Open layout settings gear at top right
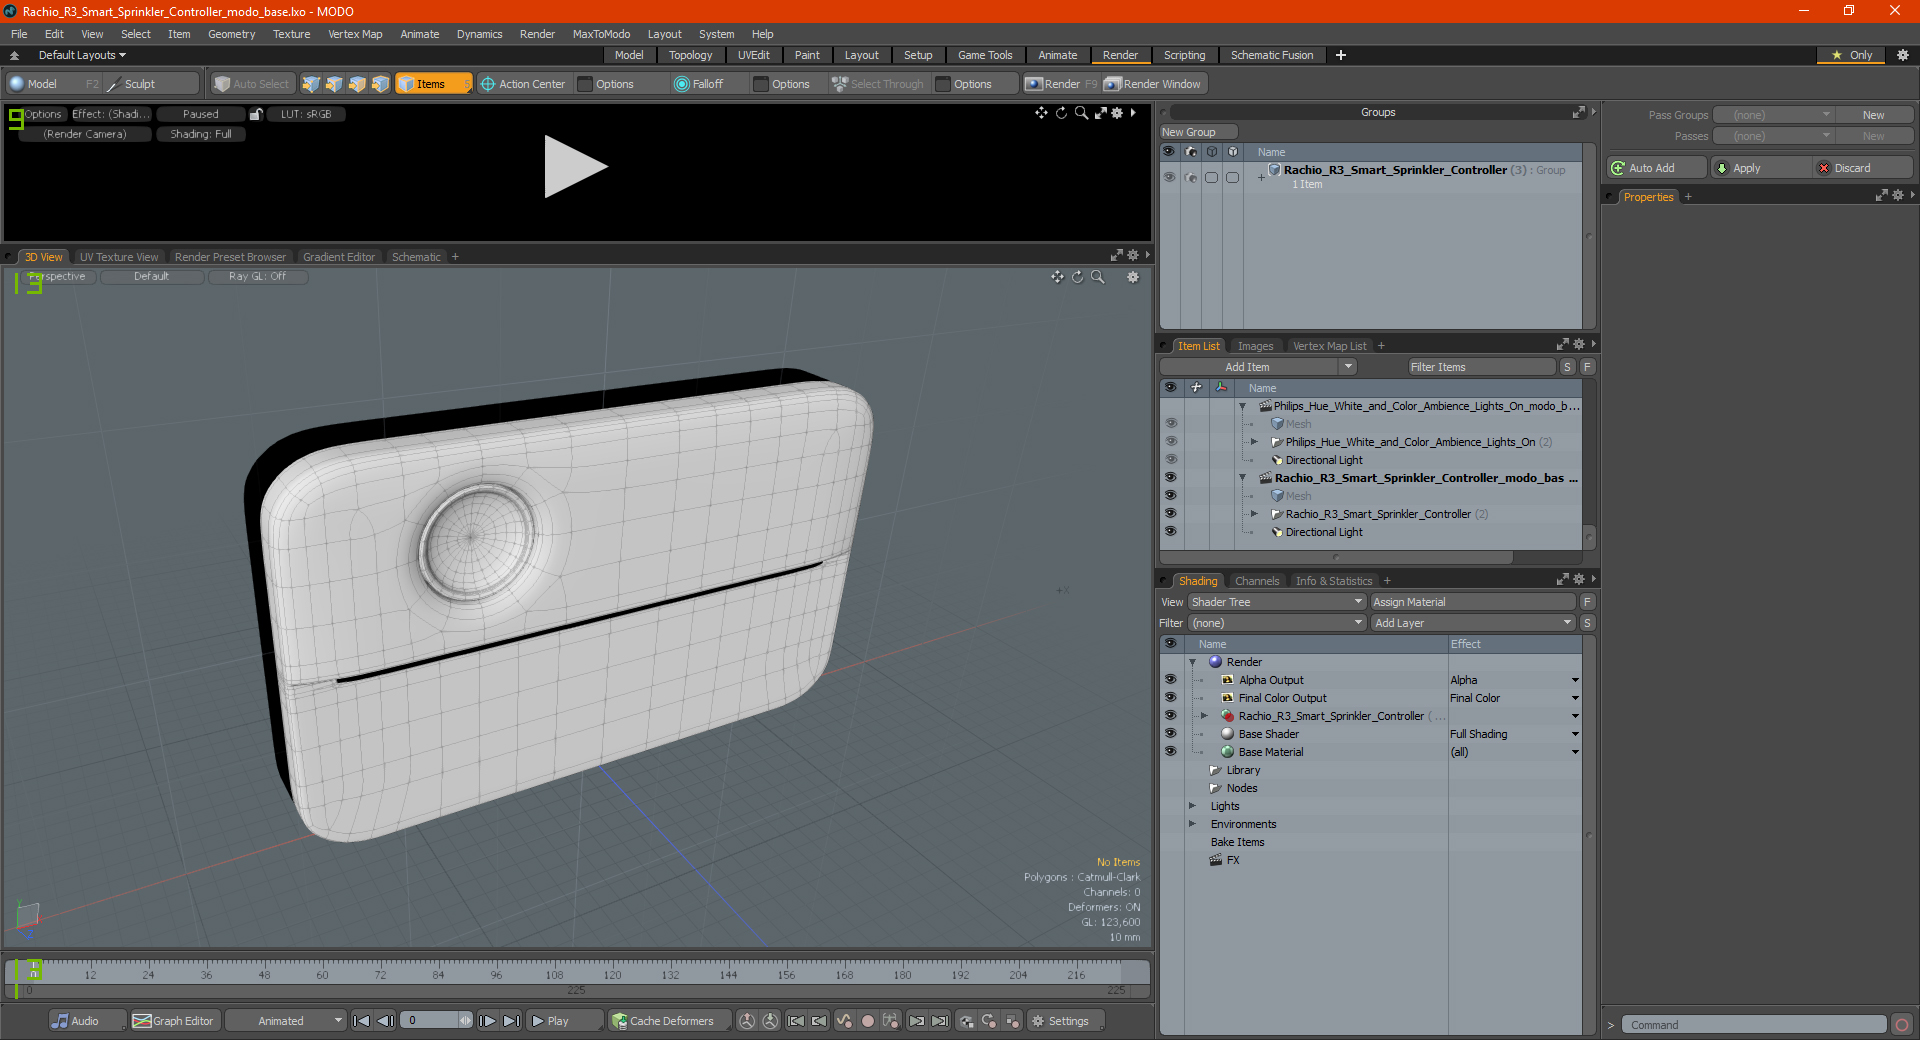 pyautogui.click(x=1903, y=55)
